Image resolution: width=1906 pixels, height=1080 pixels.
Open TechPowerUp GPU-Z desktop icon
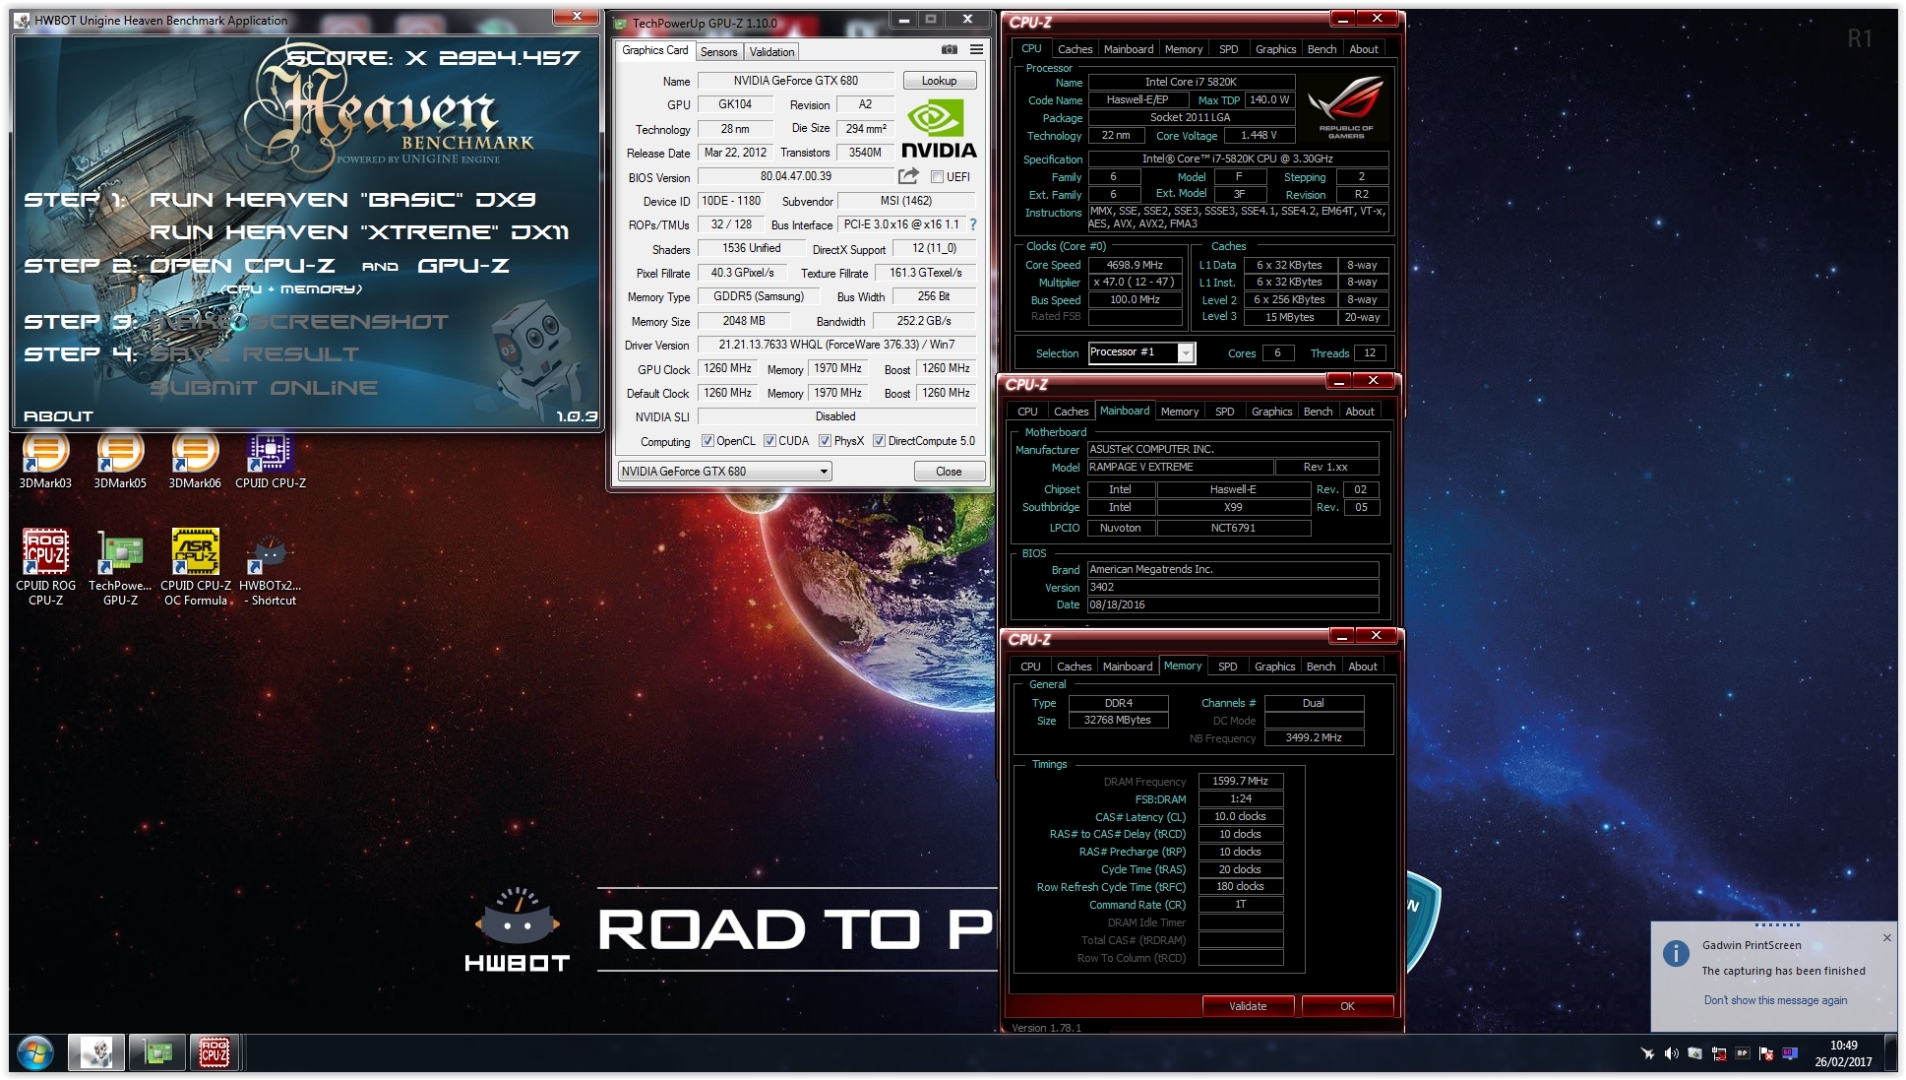coord(120,567)
